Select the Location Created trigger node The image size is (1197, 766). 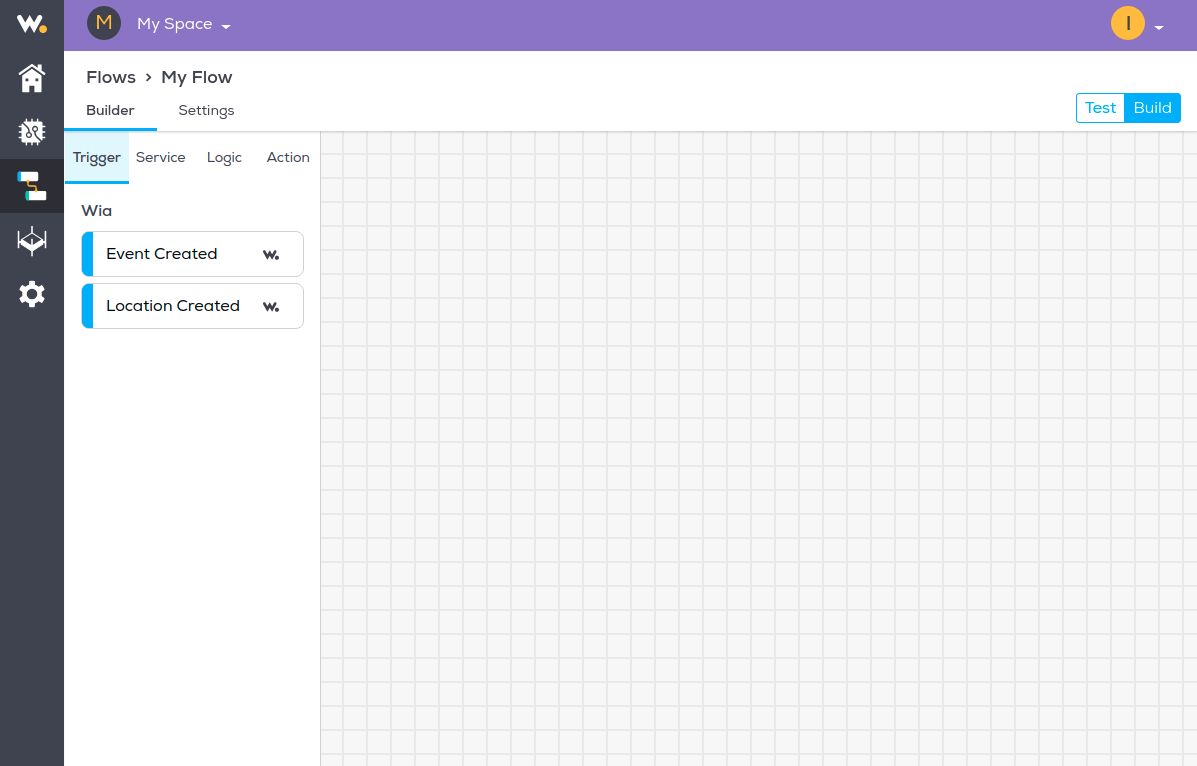pyautogui.click(x=192, y=306)
